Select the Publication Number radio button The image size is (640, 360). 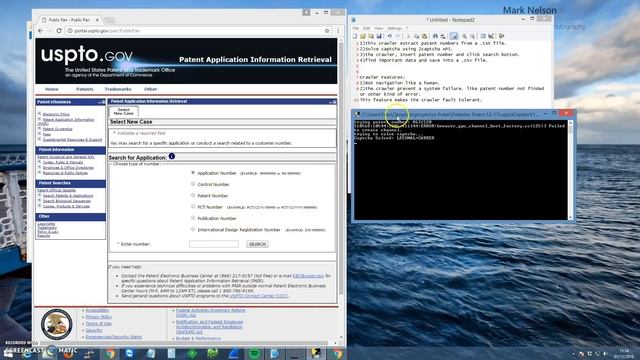[x=193, y=218]
